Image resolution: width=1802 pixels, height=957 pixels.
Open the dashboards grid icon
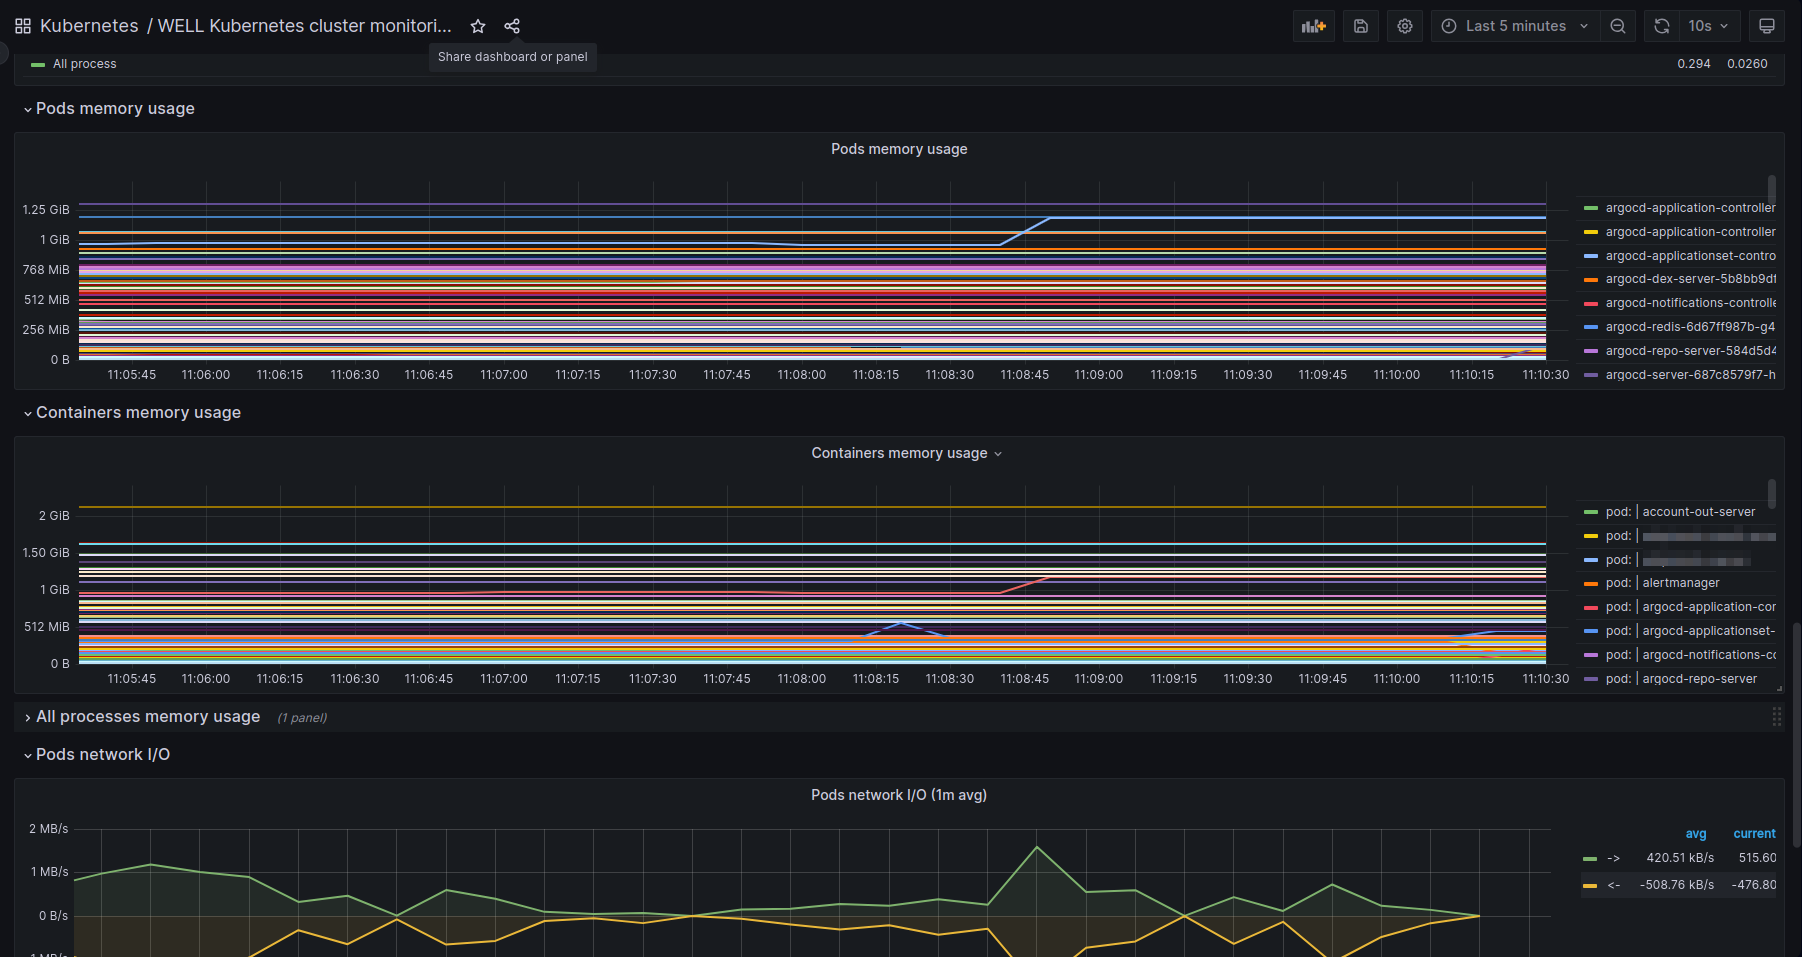click(23, 26)
